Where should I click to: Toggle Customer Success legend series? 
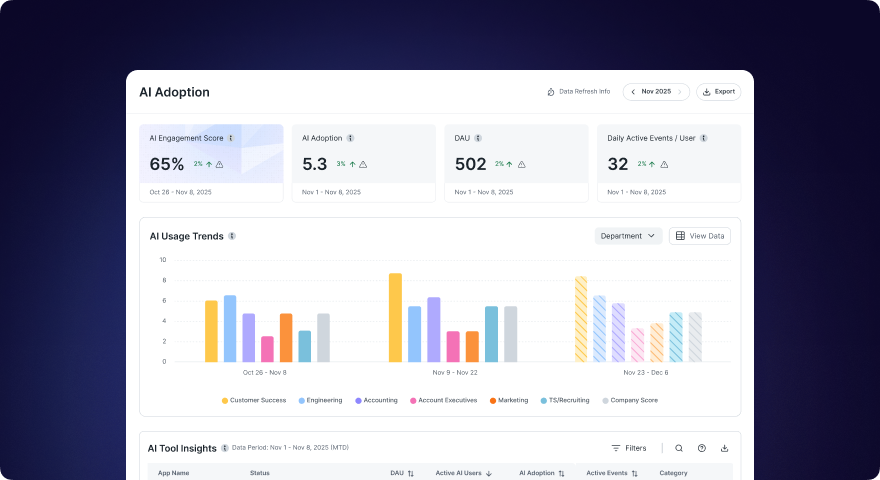point(254,400)
